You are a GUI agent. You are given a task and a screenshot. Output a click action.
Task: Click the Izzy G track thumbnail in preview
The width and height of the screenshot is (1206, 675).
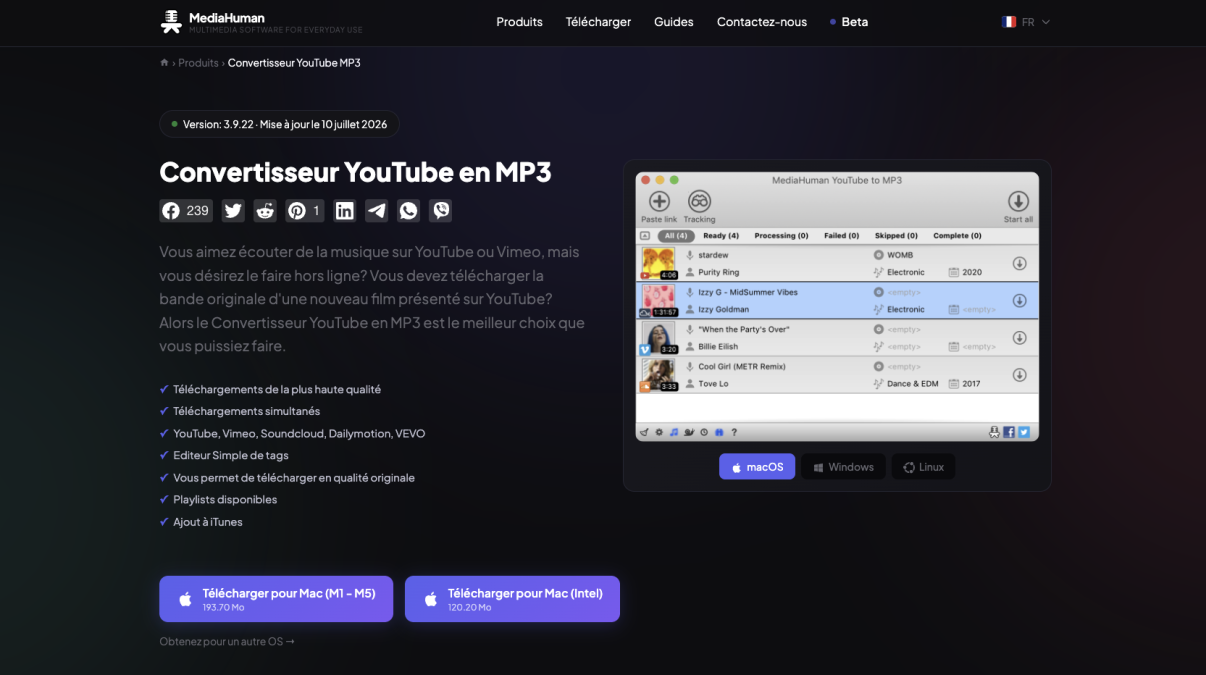click(658, 301)
